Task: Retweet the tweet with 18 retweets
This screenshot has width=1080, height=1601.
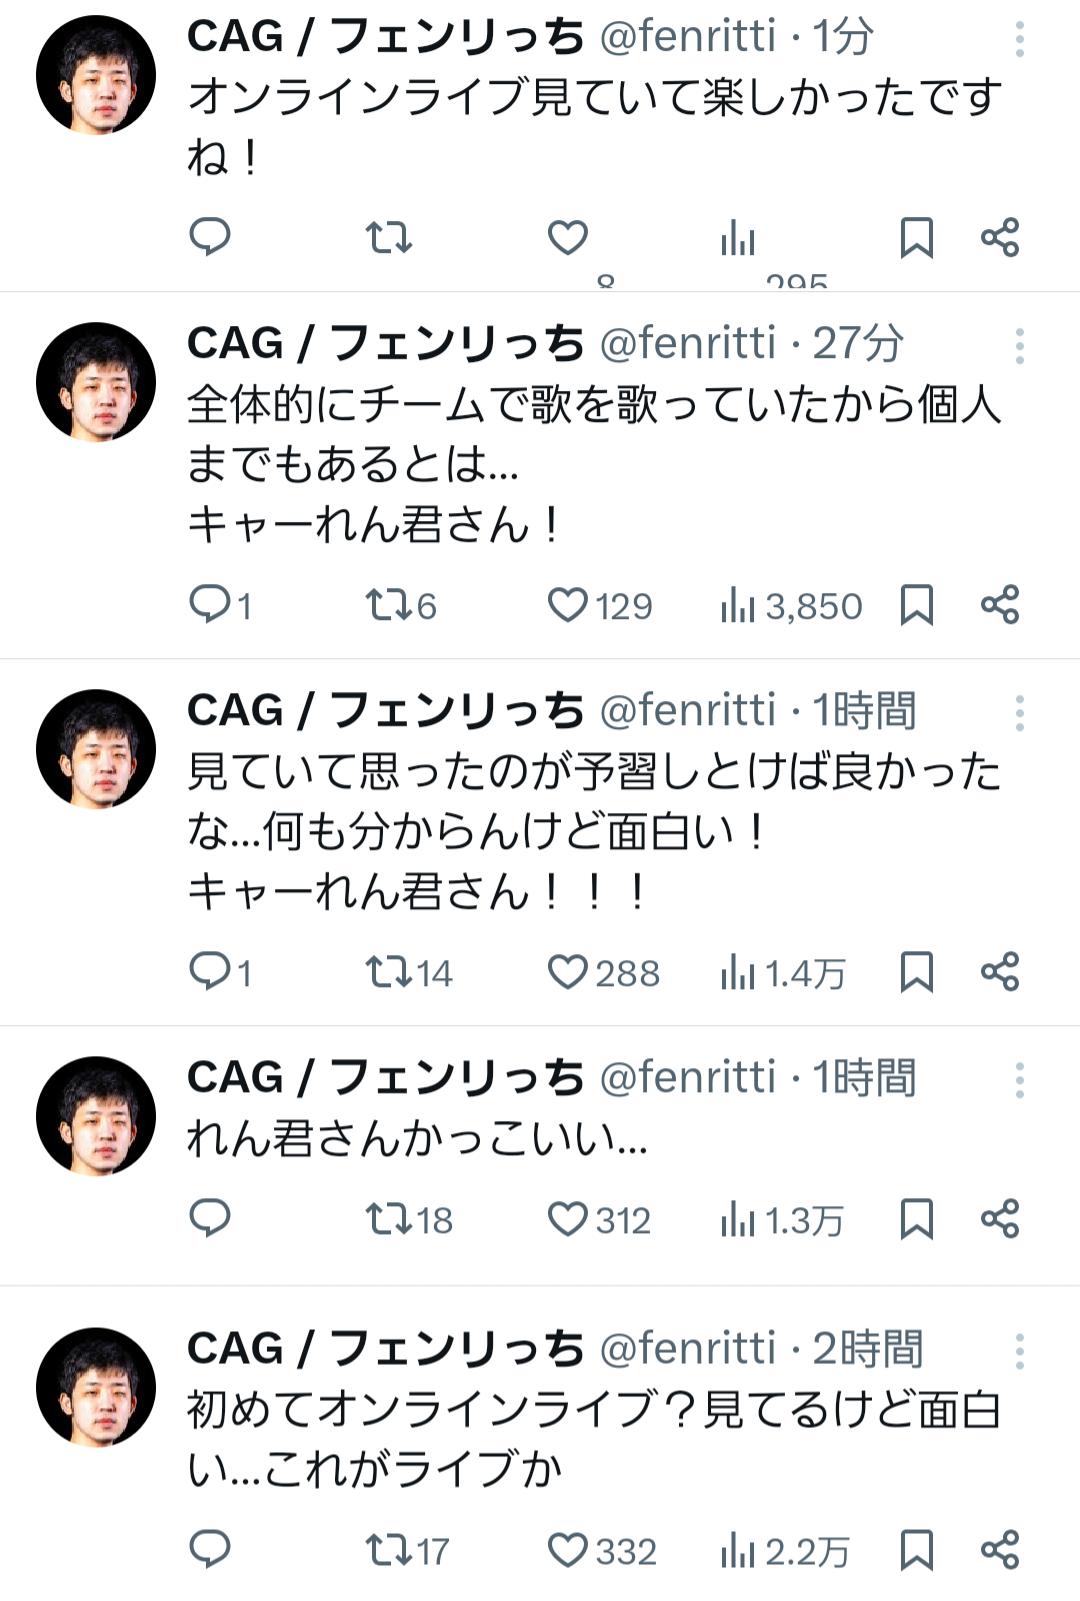Action: pyautogui.click(x=388, y=1219)
